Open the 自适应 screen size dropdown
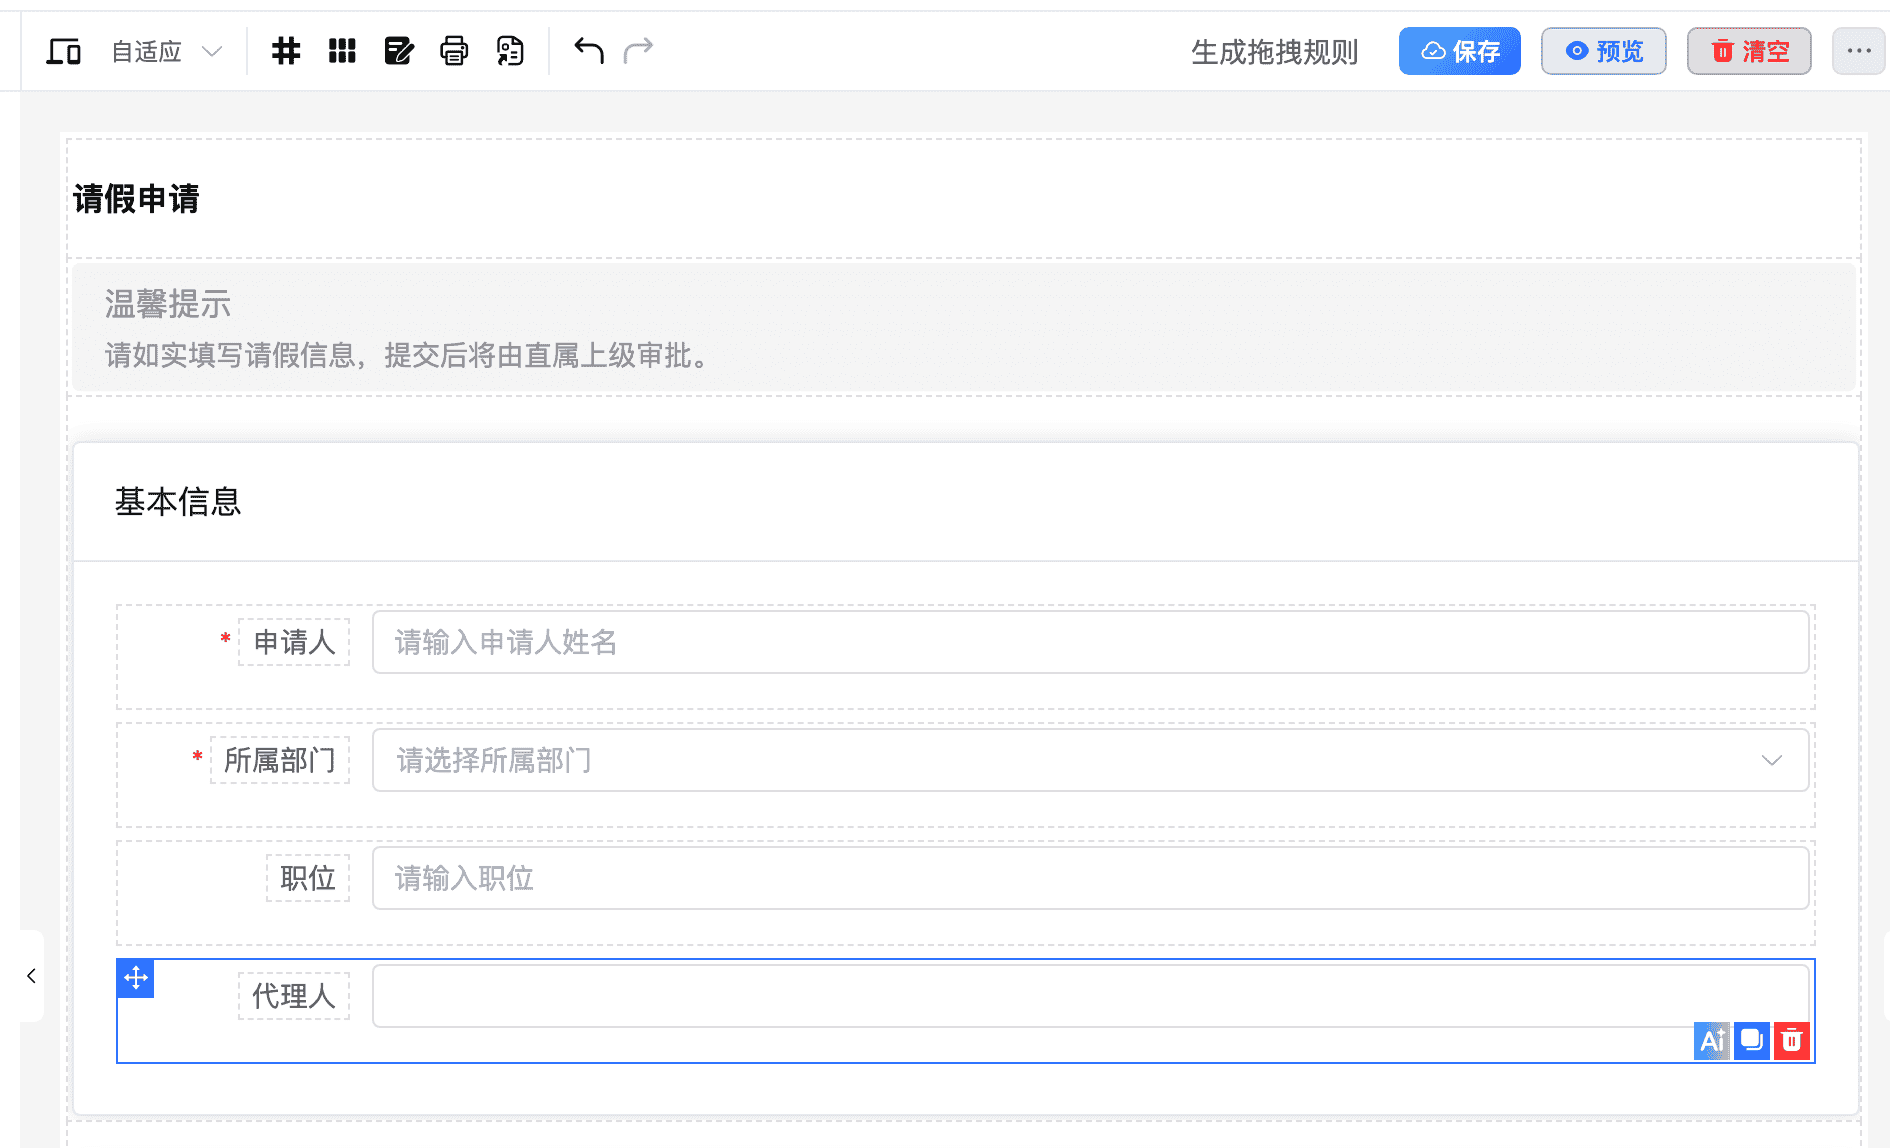This screenshot has height=1148, width=1890. pyautogui.click(x=166, y=51)
